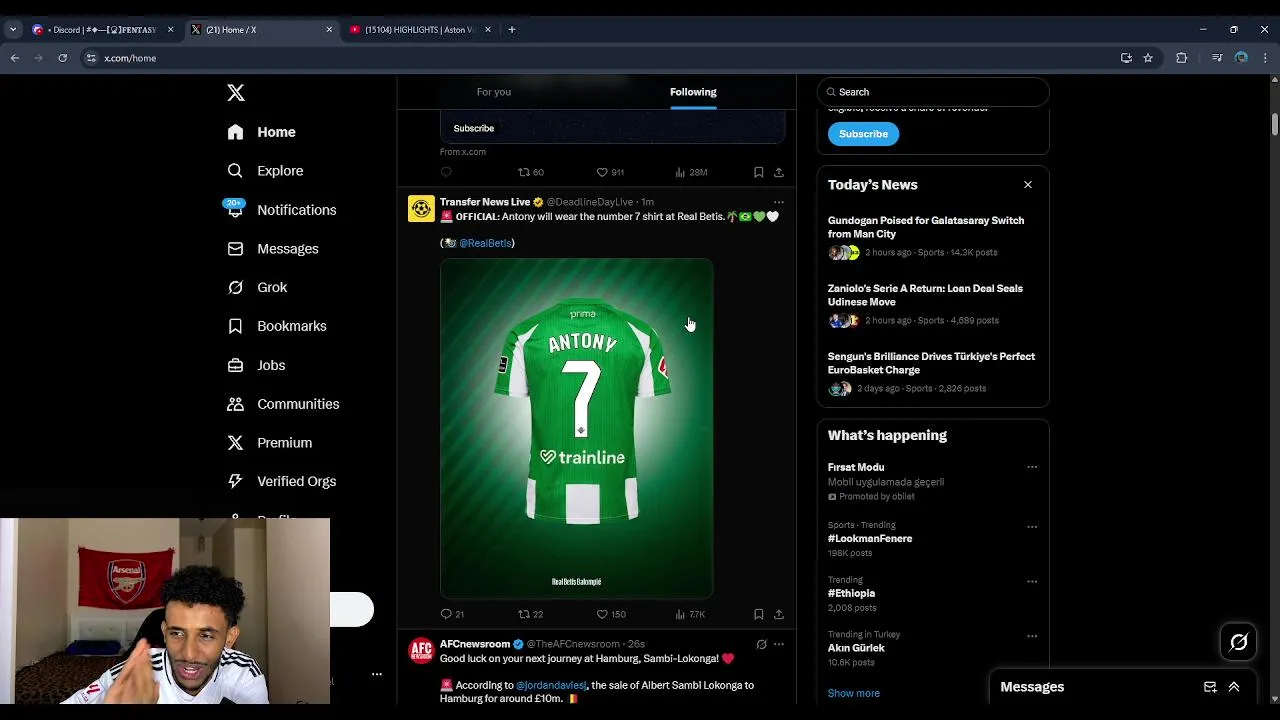Open Jobs page

256,365
